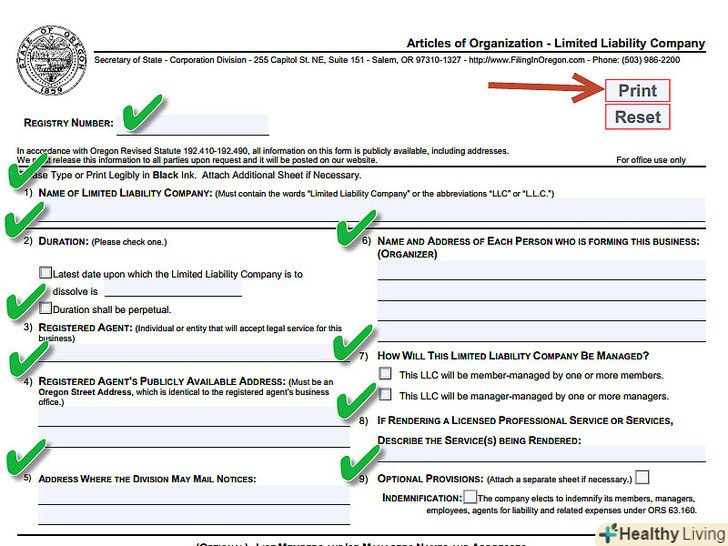Click third Organizer name and address line

[x=541, y=312]
